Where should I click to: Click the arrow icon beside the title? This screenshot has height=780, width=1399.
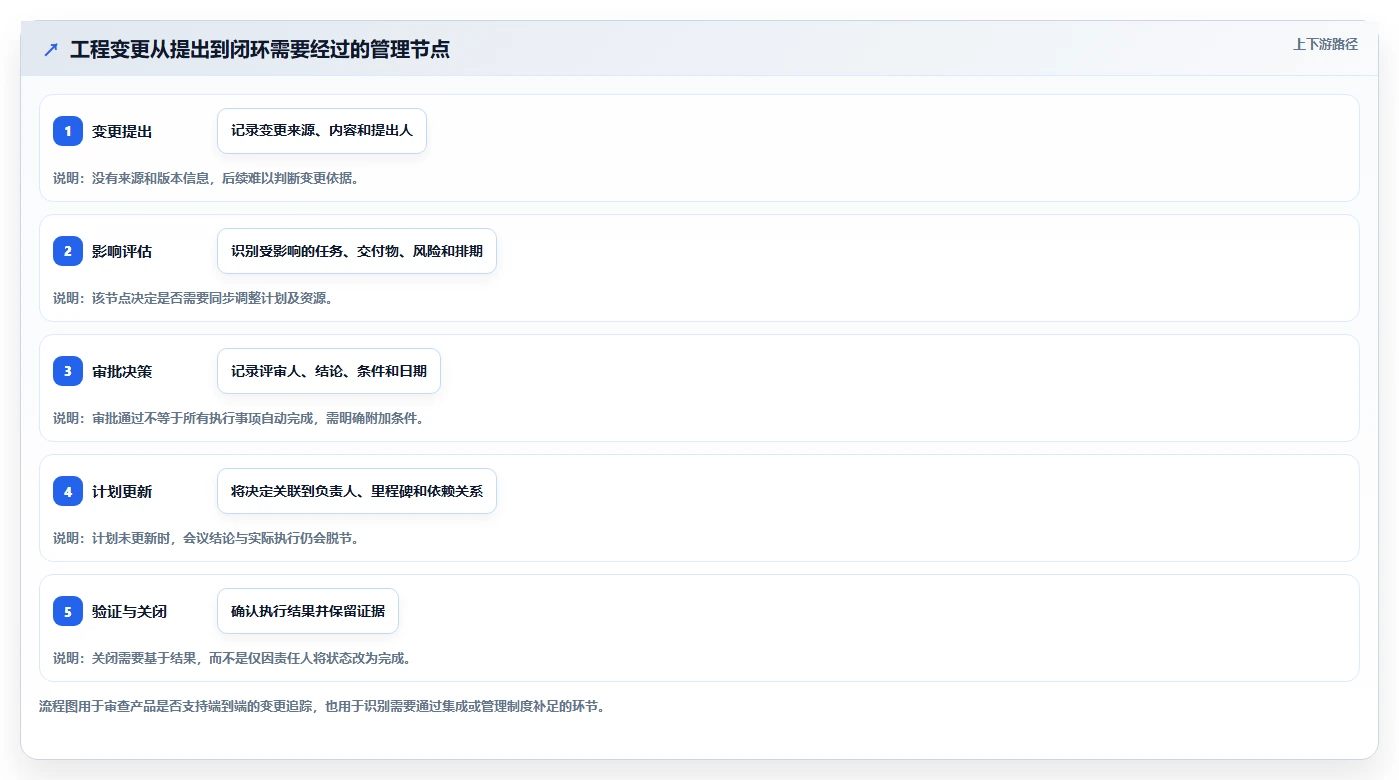(x=51, y=50)
